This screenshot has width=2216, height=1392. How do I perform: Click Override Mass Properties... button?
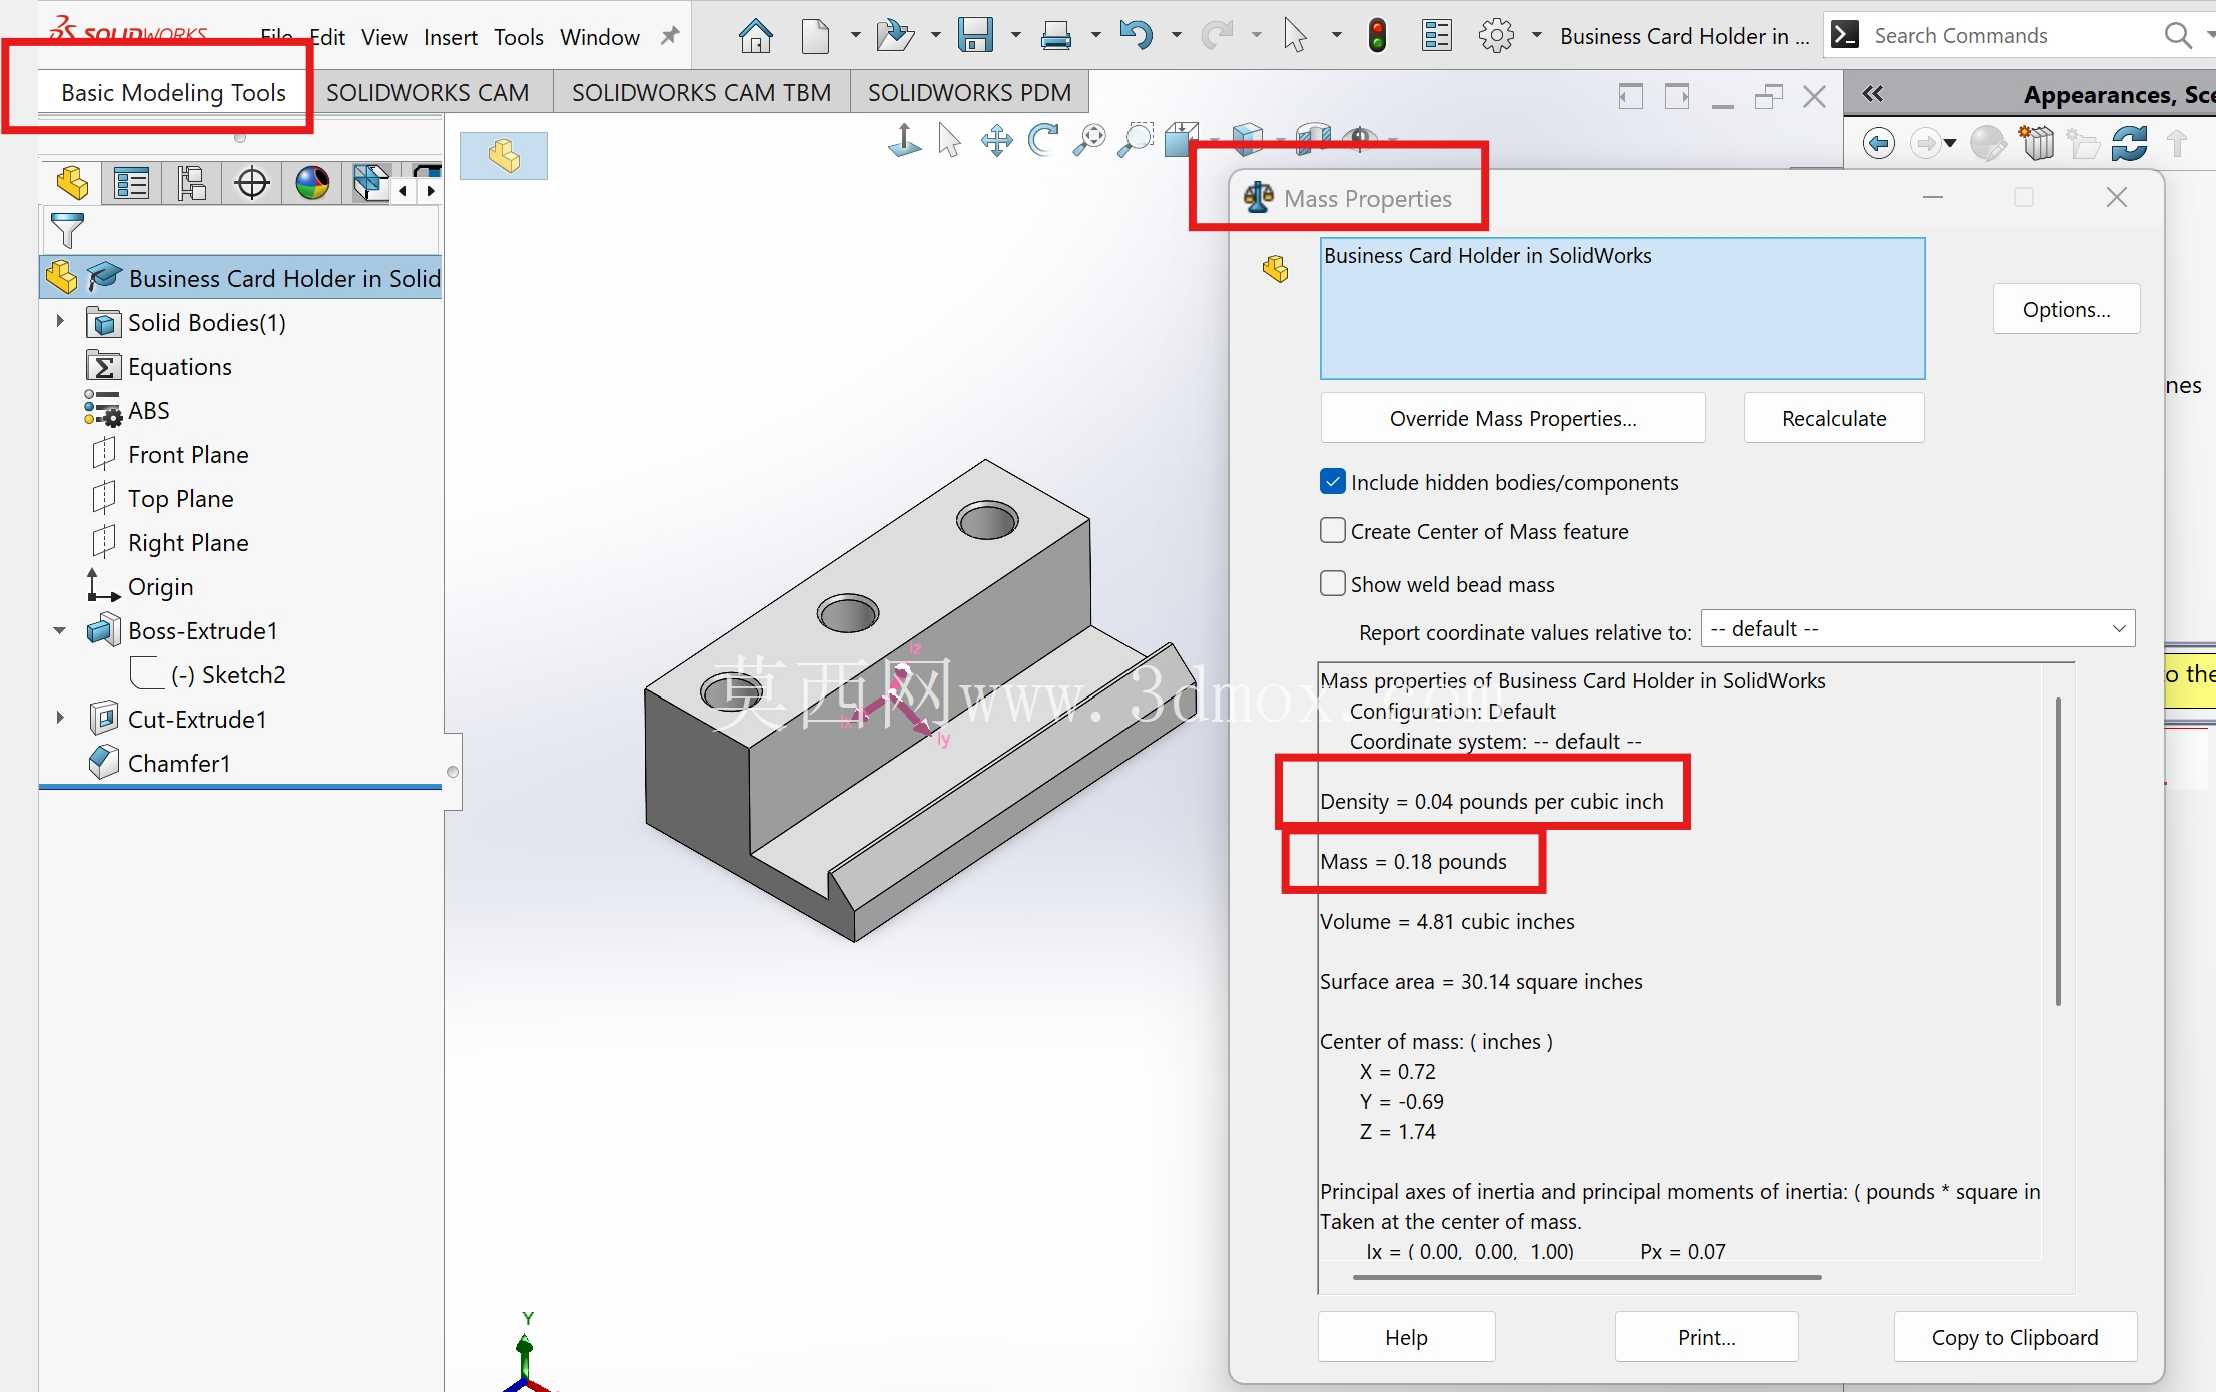(1513, 418)
